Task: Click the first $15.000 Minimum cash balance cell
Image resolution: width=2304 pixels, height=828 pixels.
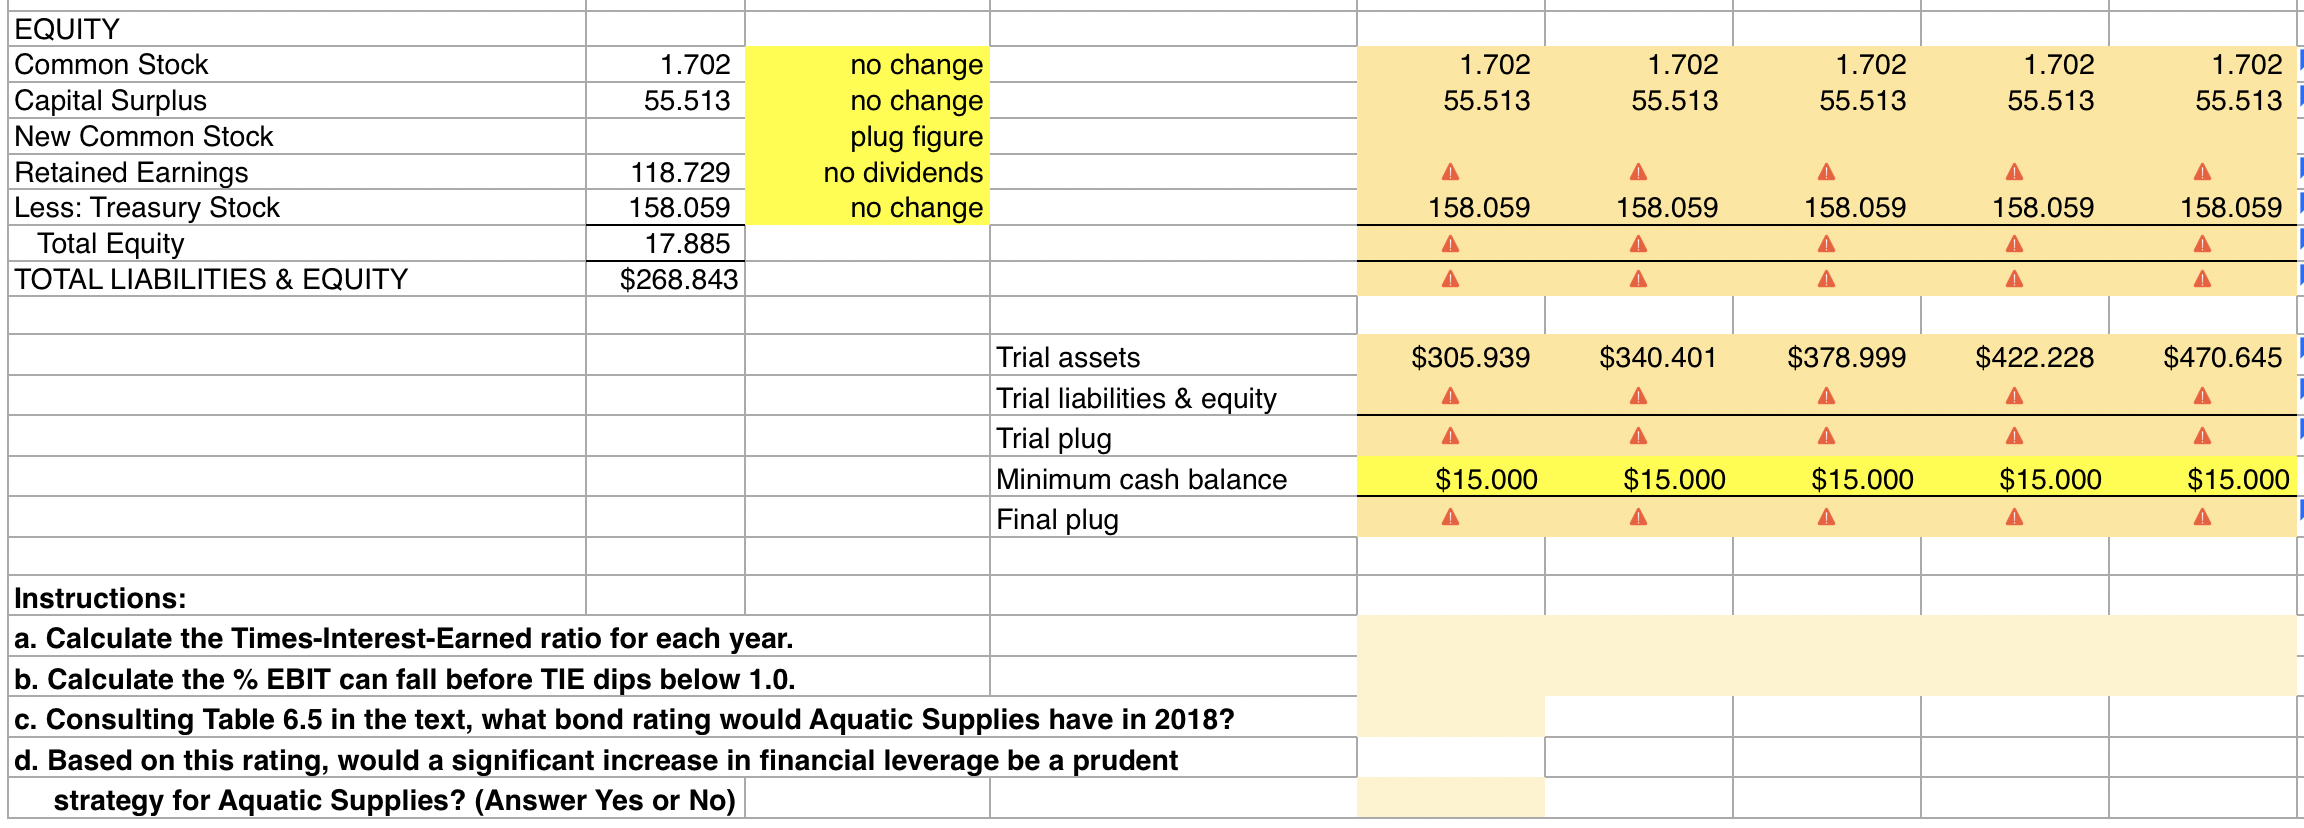Action: click(x=1485, y=479)
